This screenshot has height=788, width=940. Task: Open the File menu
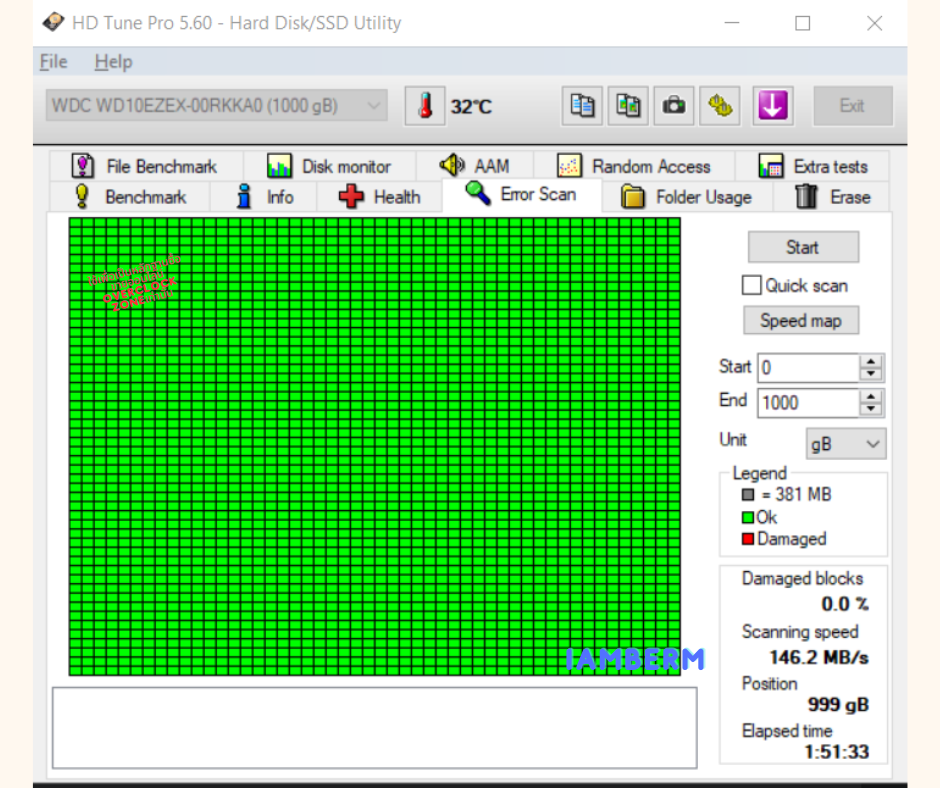[53, 62]
